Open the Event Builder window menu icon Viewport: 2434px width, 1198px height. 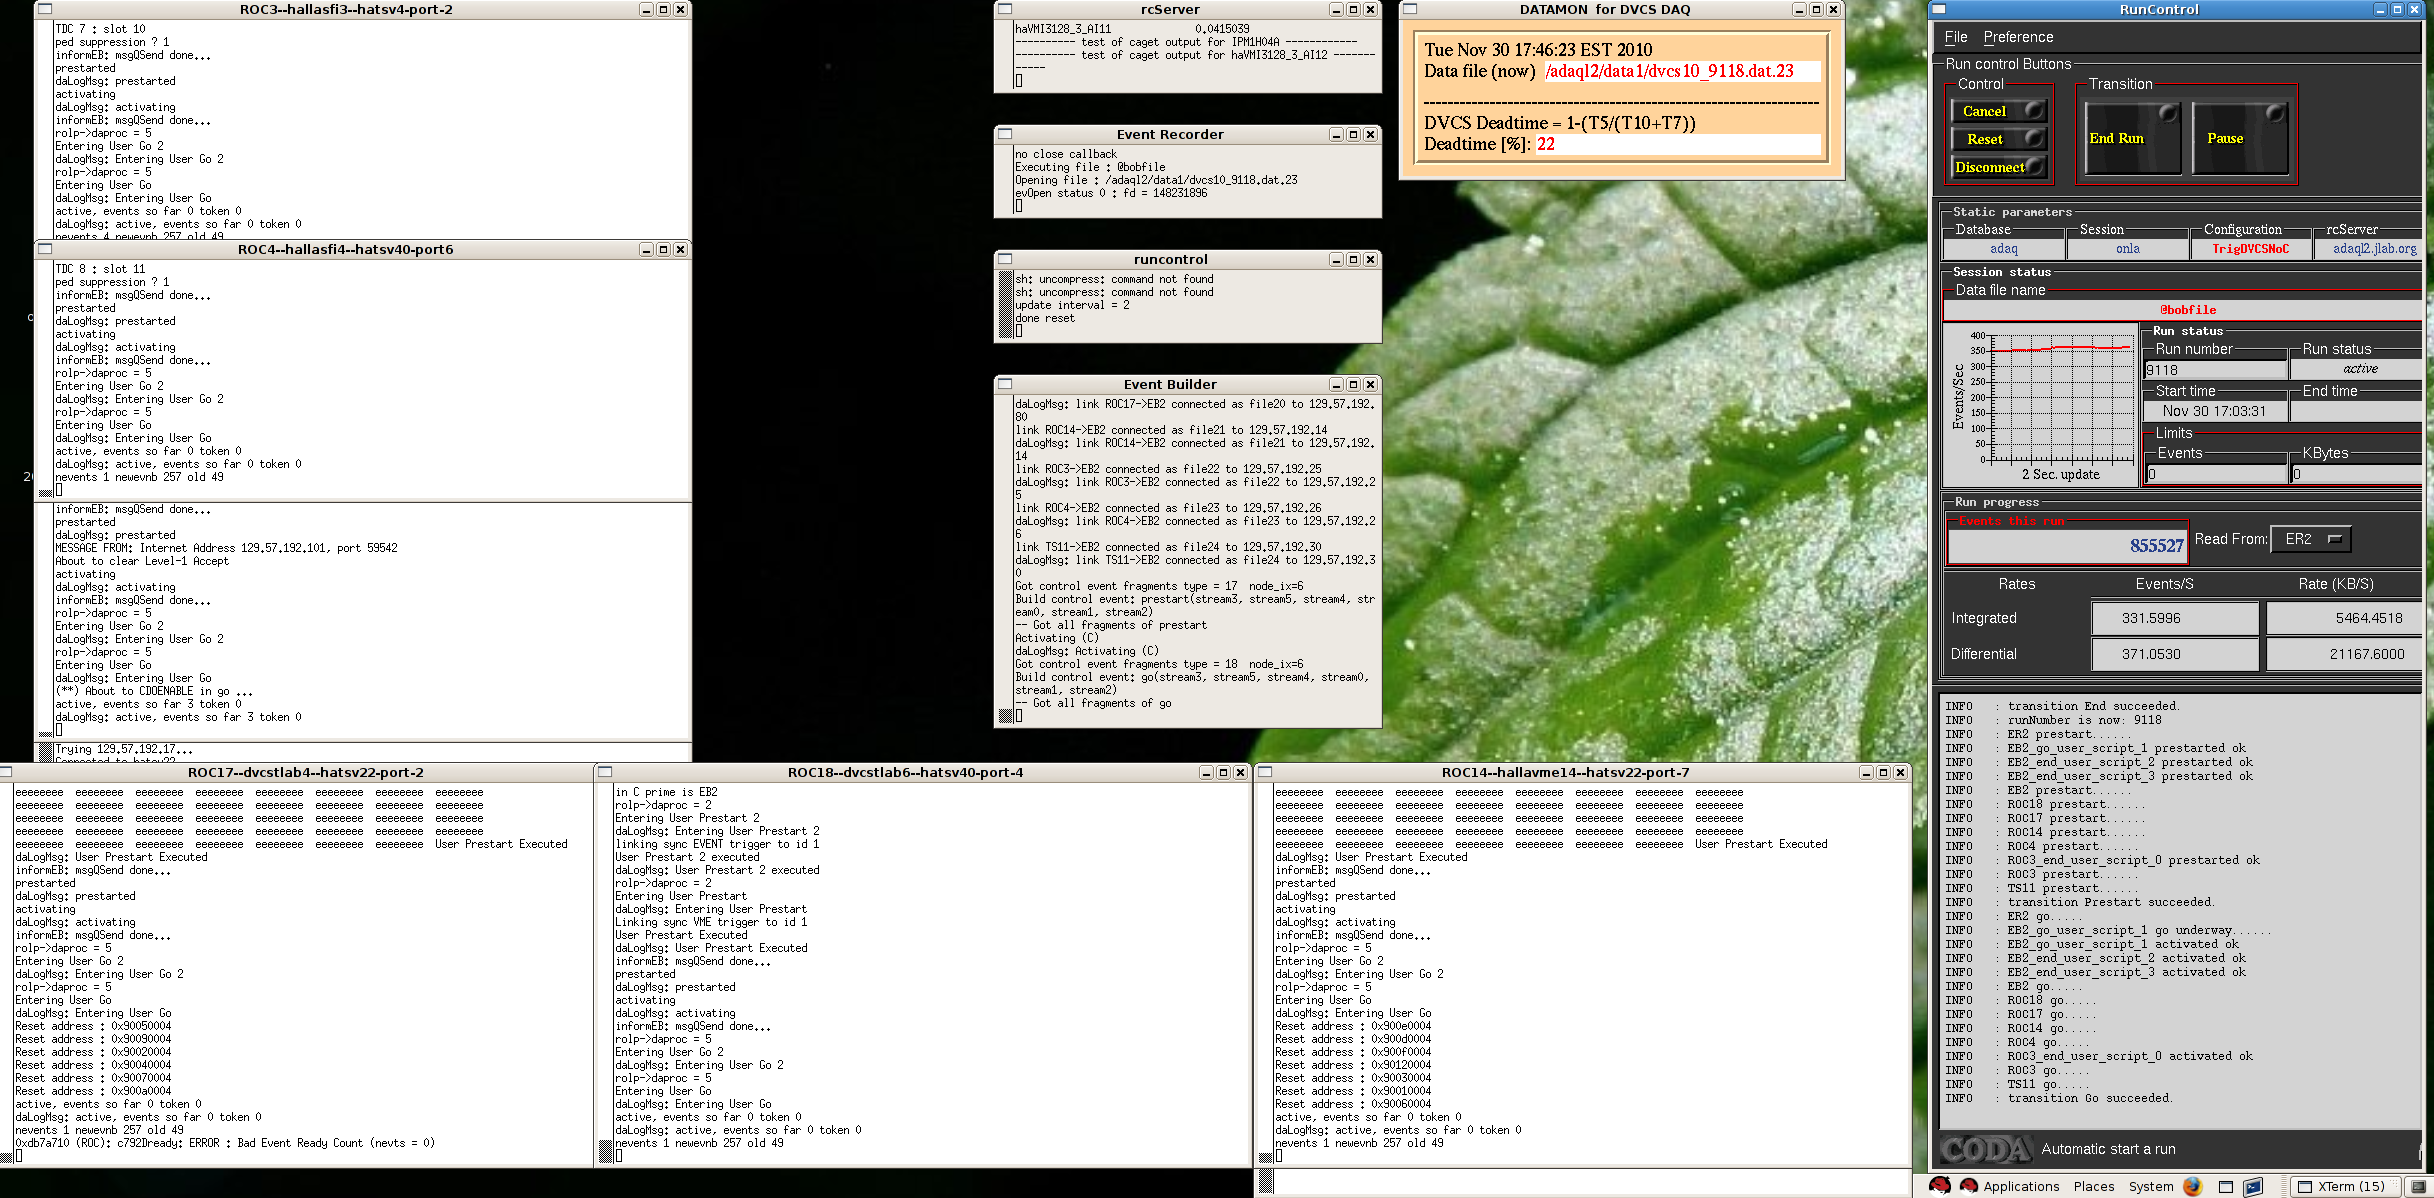click(x=1005, y=384)
